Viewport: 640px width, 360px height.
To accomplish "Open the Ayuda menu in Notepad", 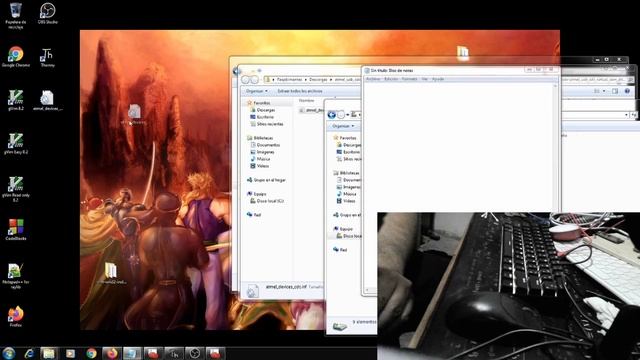I will click(438, 79).
